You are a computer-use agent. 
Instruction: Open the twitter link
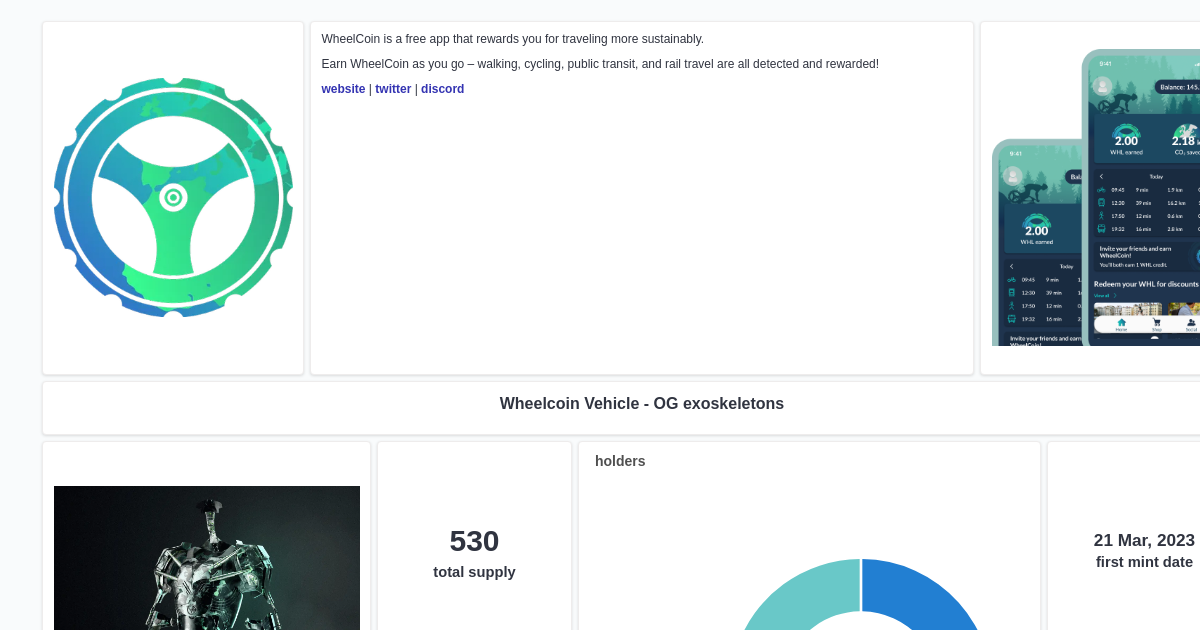[x=393, y=89]
